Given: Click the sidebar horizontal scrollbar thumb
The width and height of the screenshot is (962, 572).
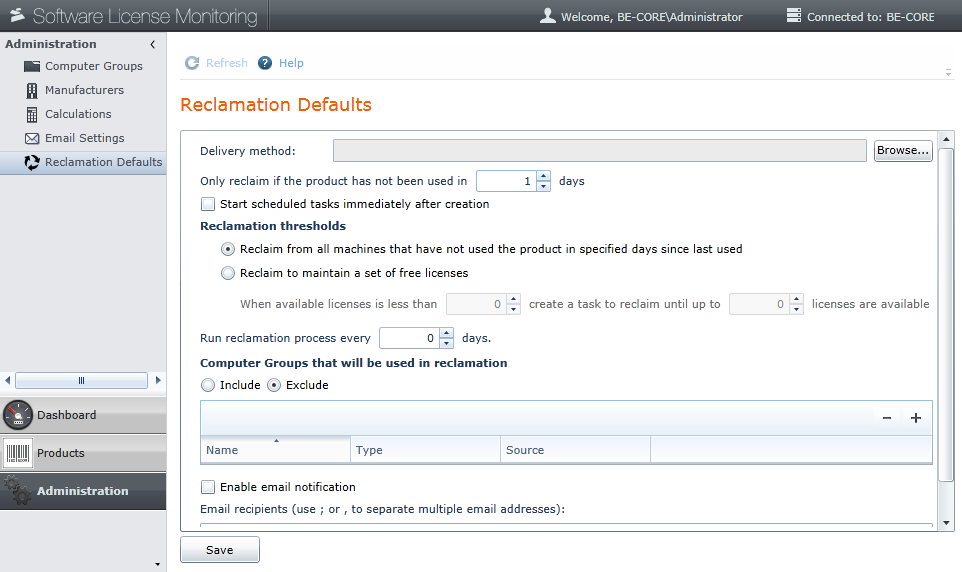Looking at the screenshot, I should click(81, 380).
